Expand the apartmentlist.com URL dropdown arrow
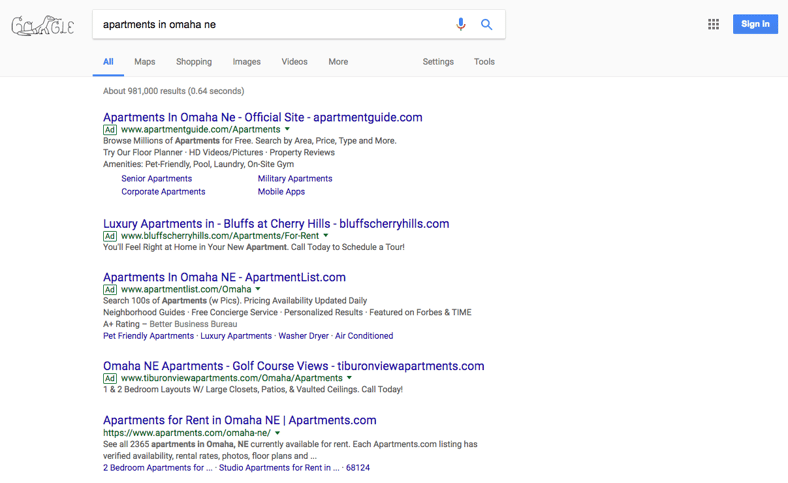 [258, 289]
